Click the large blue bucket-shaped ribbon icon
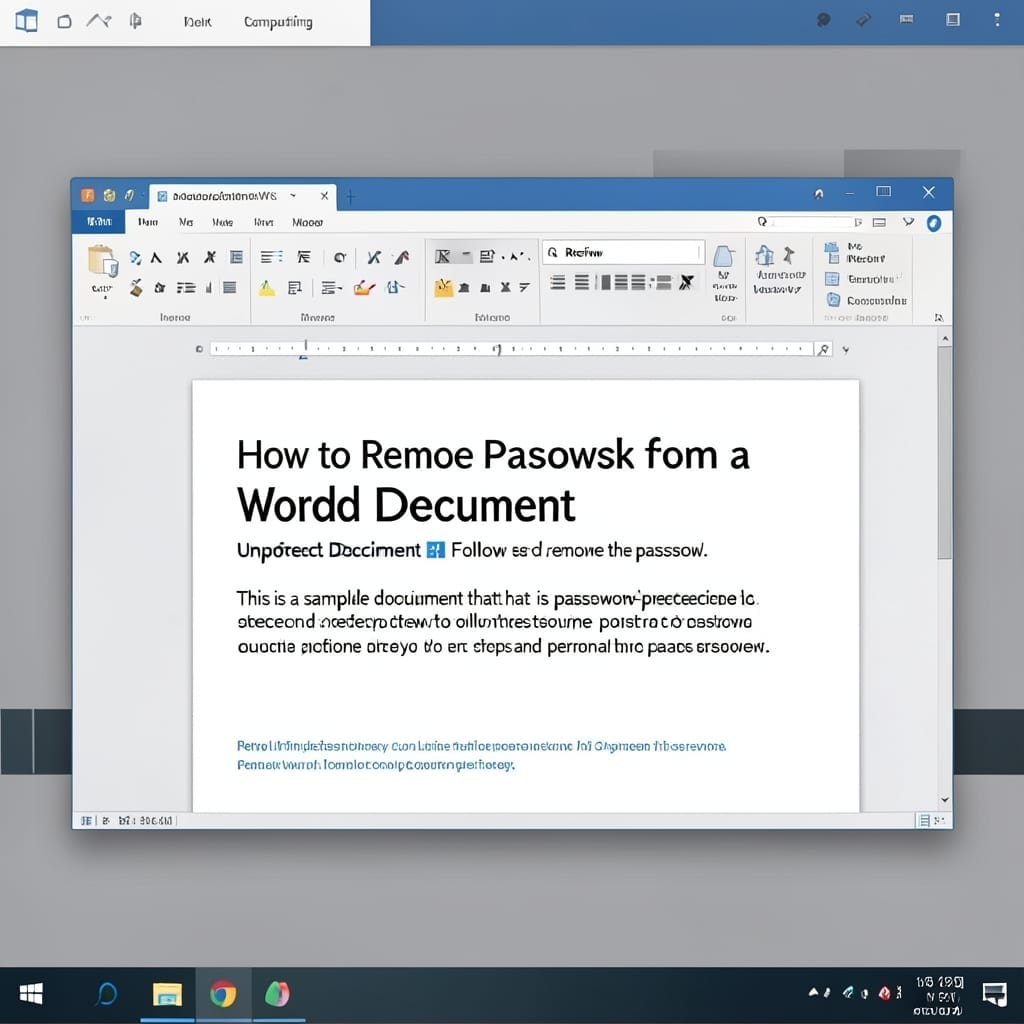1024x1024 pixels. click(x=724, y=256)
